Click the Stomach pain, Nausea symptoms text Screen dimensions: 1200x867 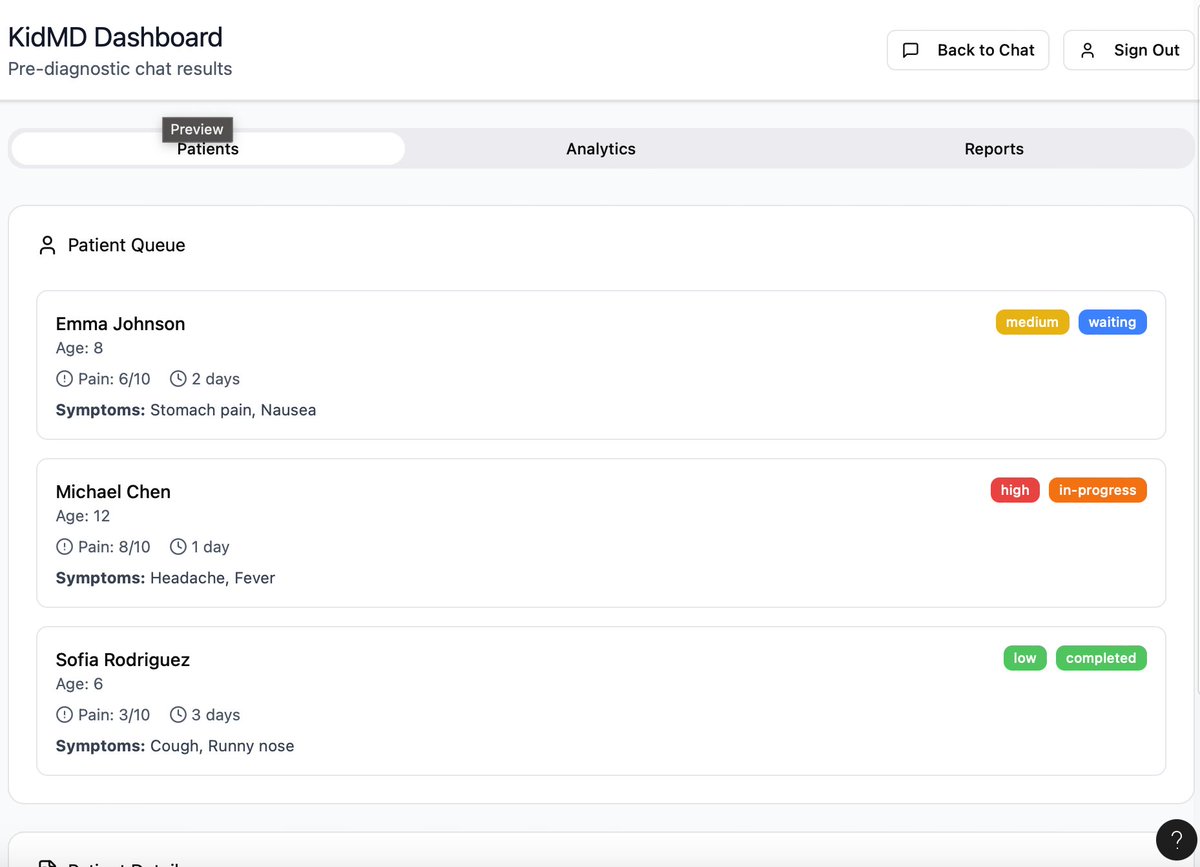coord(233,410)
